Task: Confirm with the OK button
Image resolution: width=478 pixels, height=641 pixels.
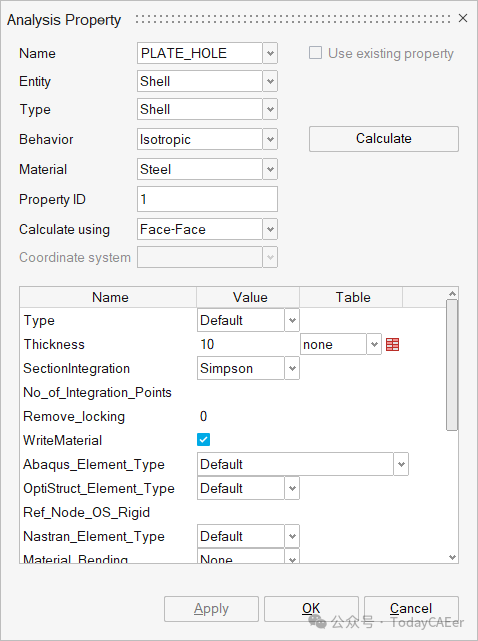Action: click(x=311, y=609)
